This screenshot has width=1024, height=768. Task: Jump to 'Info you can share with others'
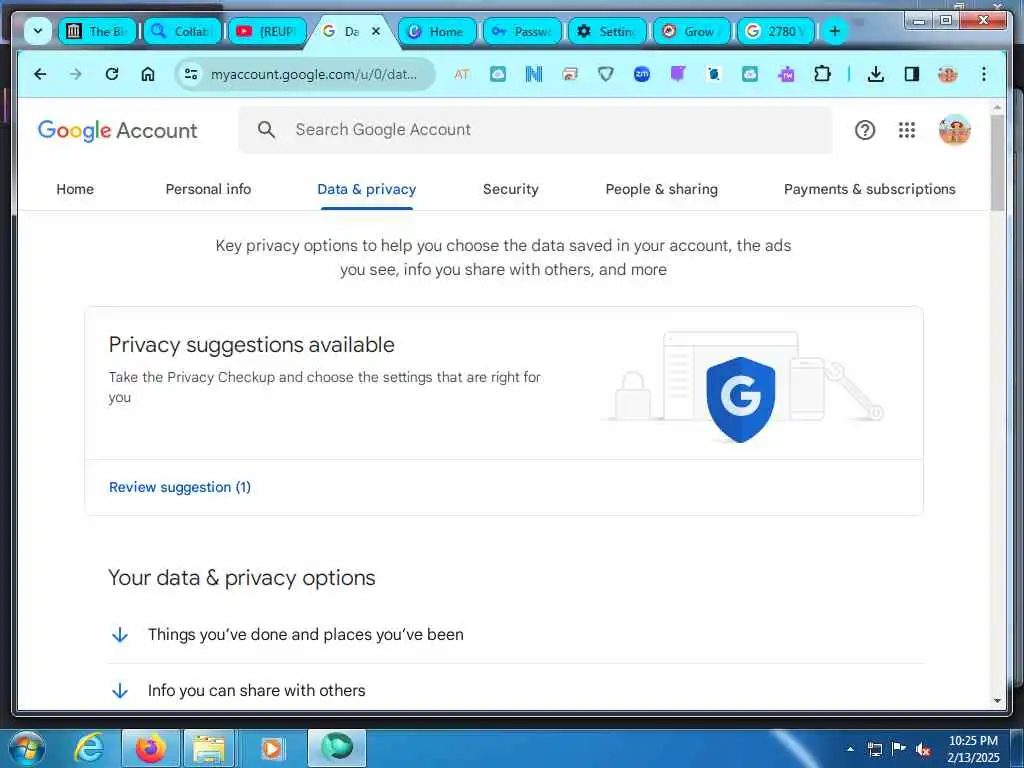coord(256,690)
